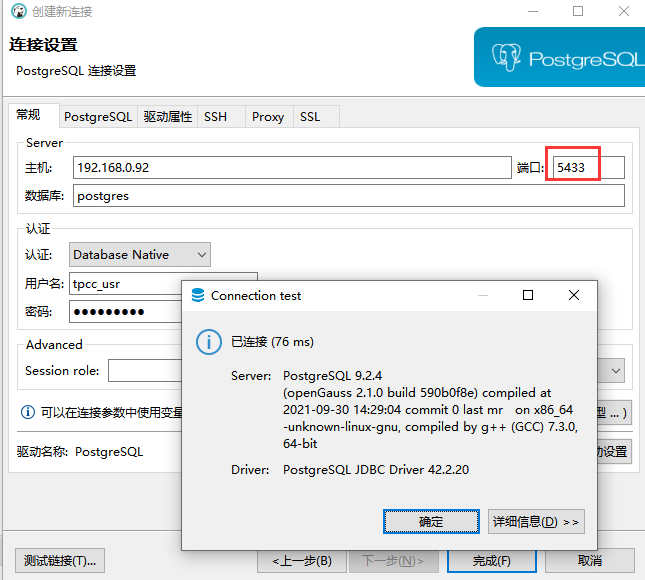This screenshot has width=645, height=580.
Task: Click the 数据库 field containing postgres
Action: 349,195
